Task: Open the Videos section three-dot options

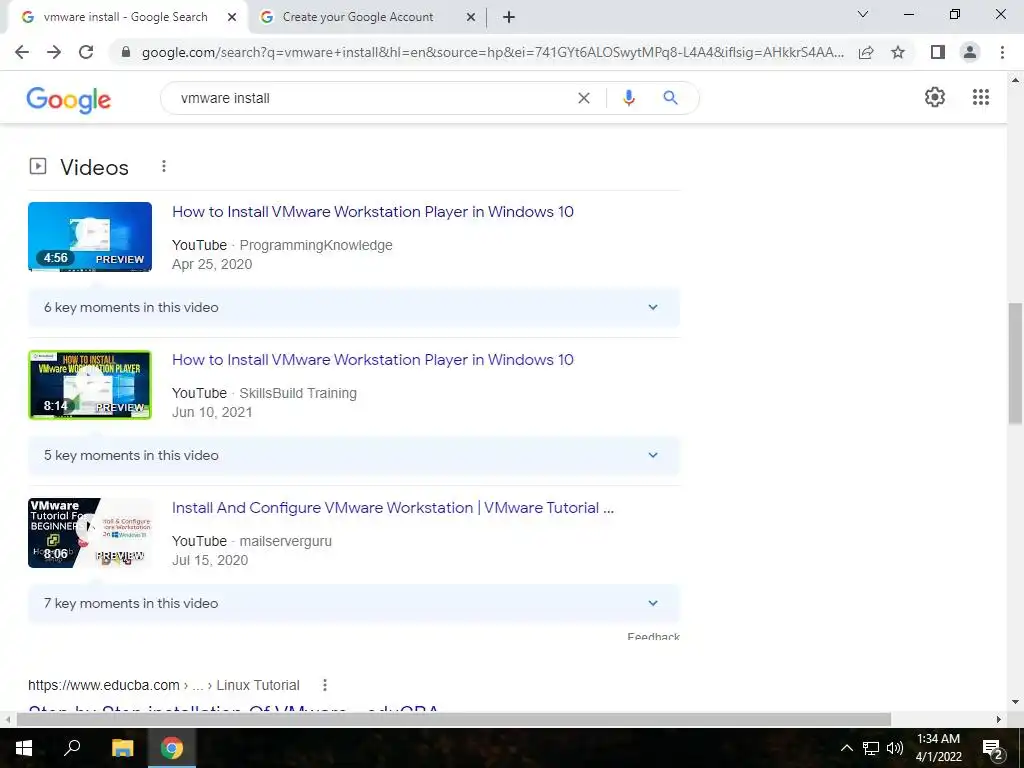Action: pos(164,167)
